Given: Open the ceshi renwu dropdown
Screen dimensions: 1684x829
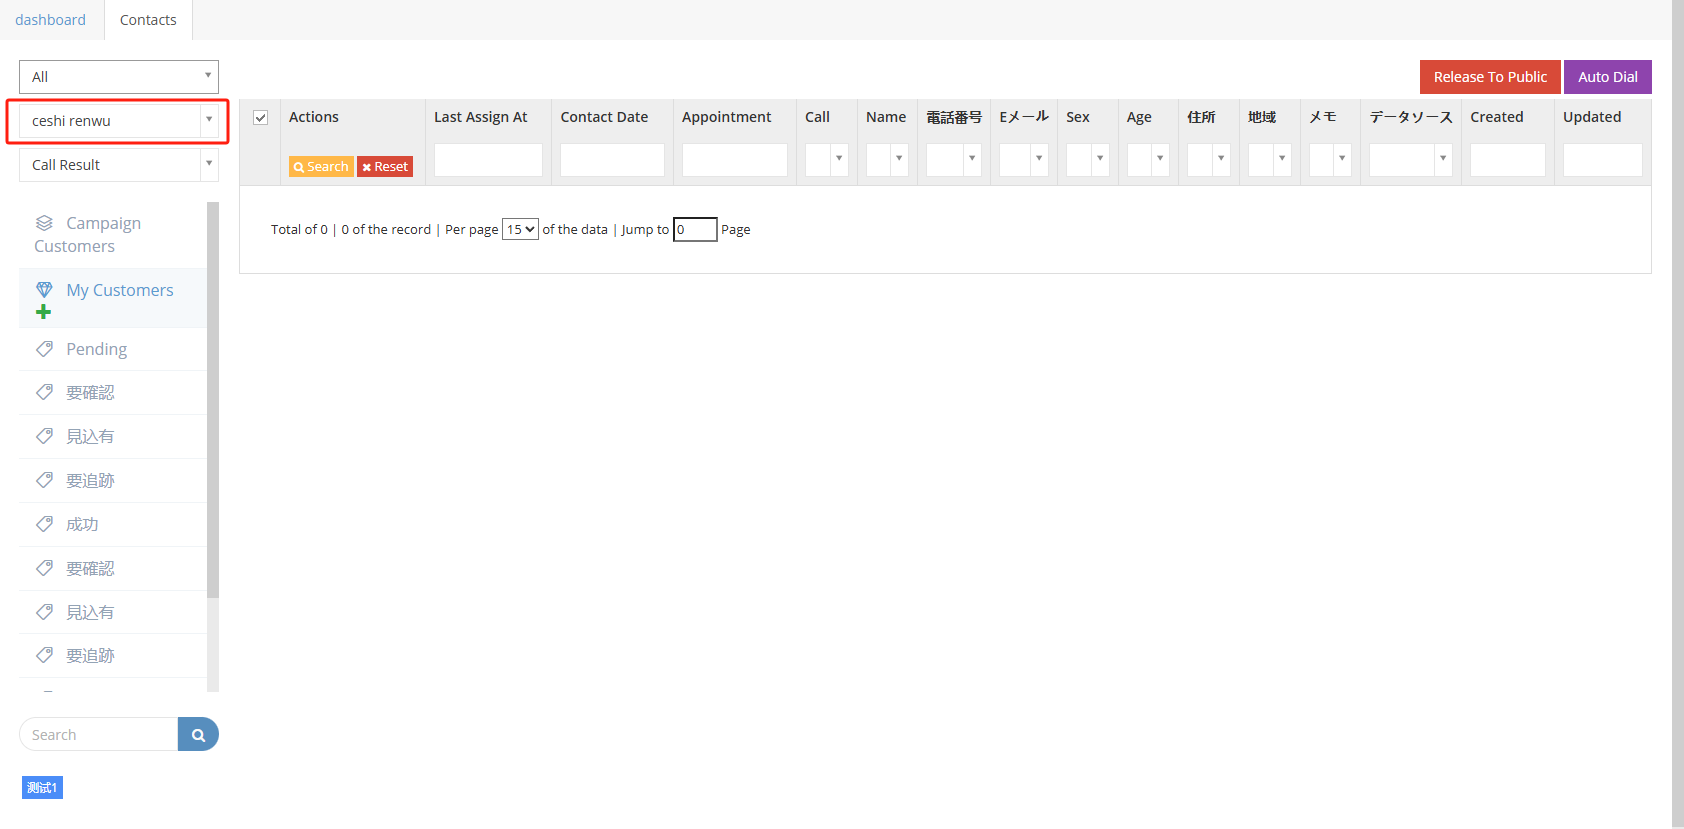Looking at the screenshot, I should (x=119, y=121).
